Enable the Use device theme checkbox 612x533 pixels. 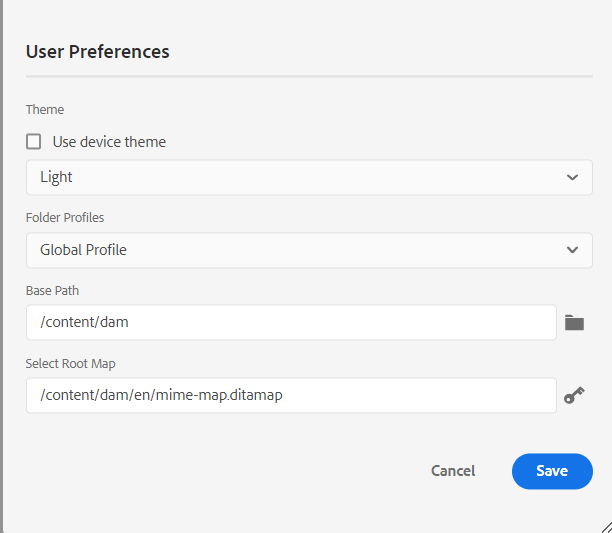coord(34,142)
